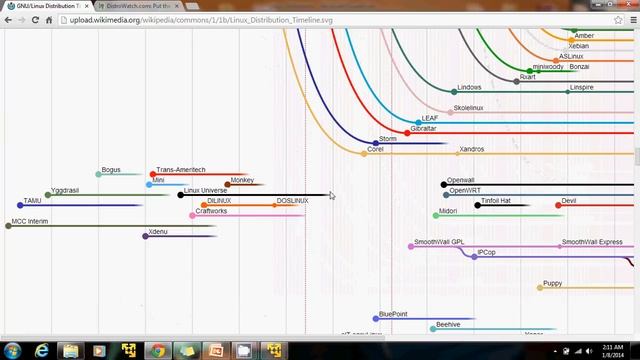This screenshot has width=640, height=360.
Task: Click the Craftworks pink node
Action: pos(192,216)
